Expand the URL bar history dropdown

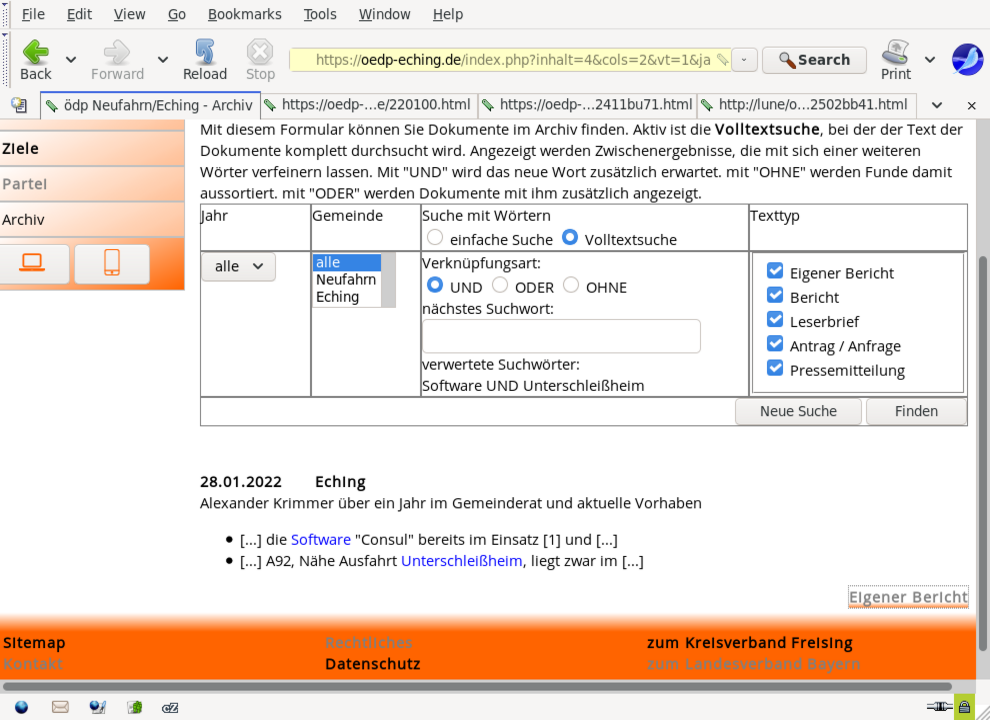(744, 60)
